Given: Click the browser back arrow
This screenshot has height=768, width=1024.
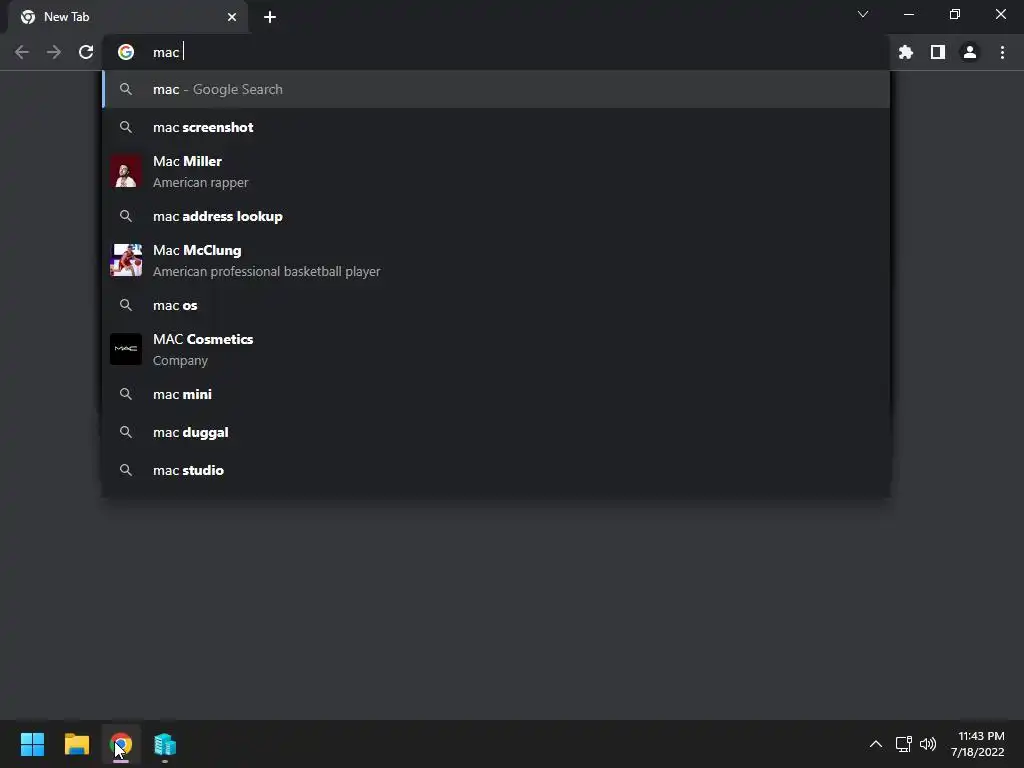Looking at the screenshot, I should point(22,52).
